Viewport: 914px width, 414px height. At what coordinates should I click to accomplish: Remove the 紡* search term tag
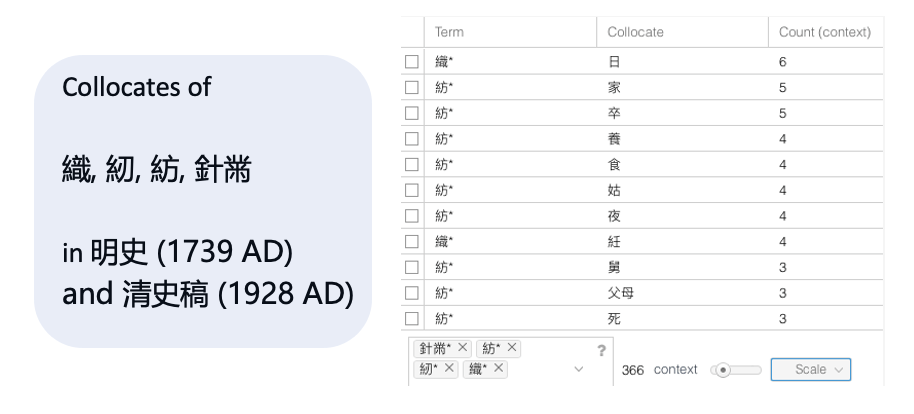tap(513, 348)
